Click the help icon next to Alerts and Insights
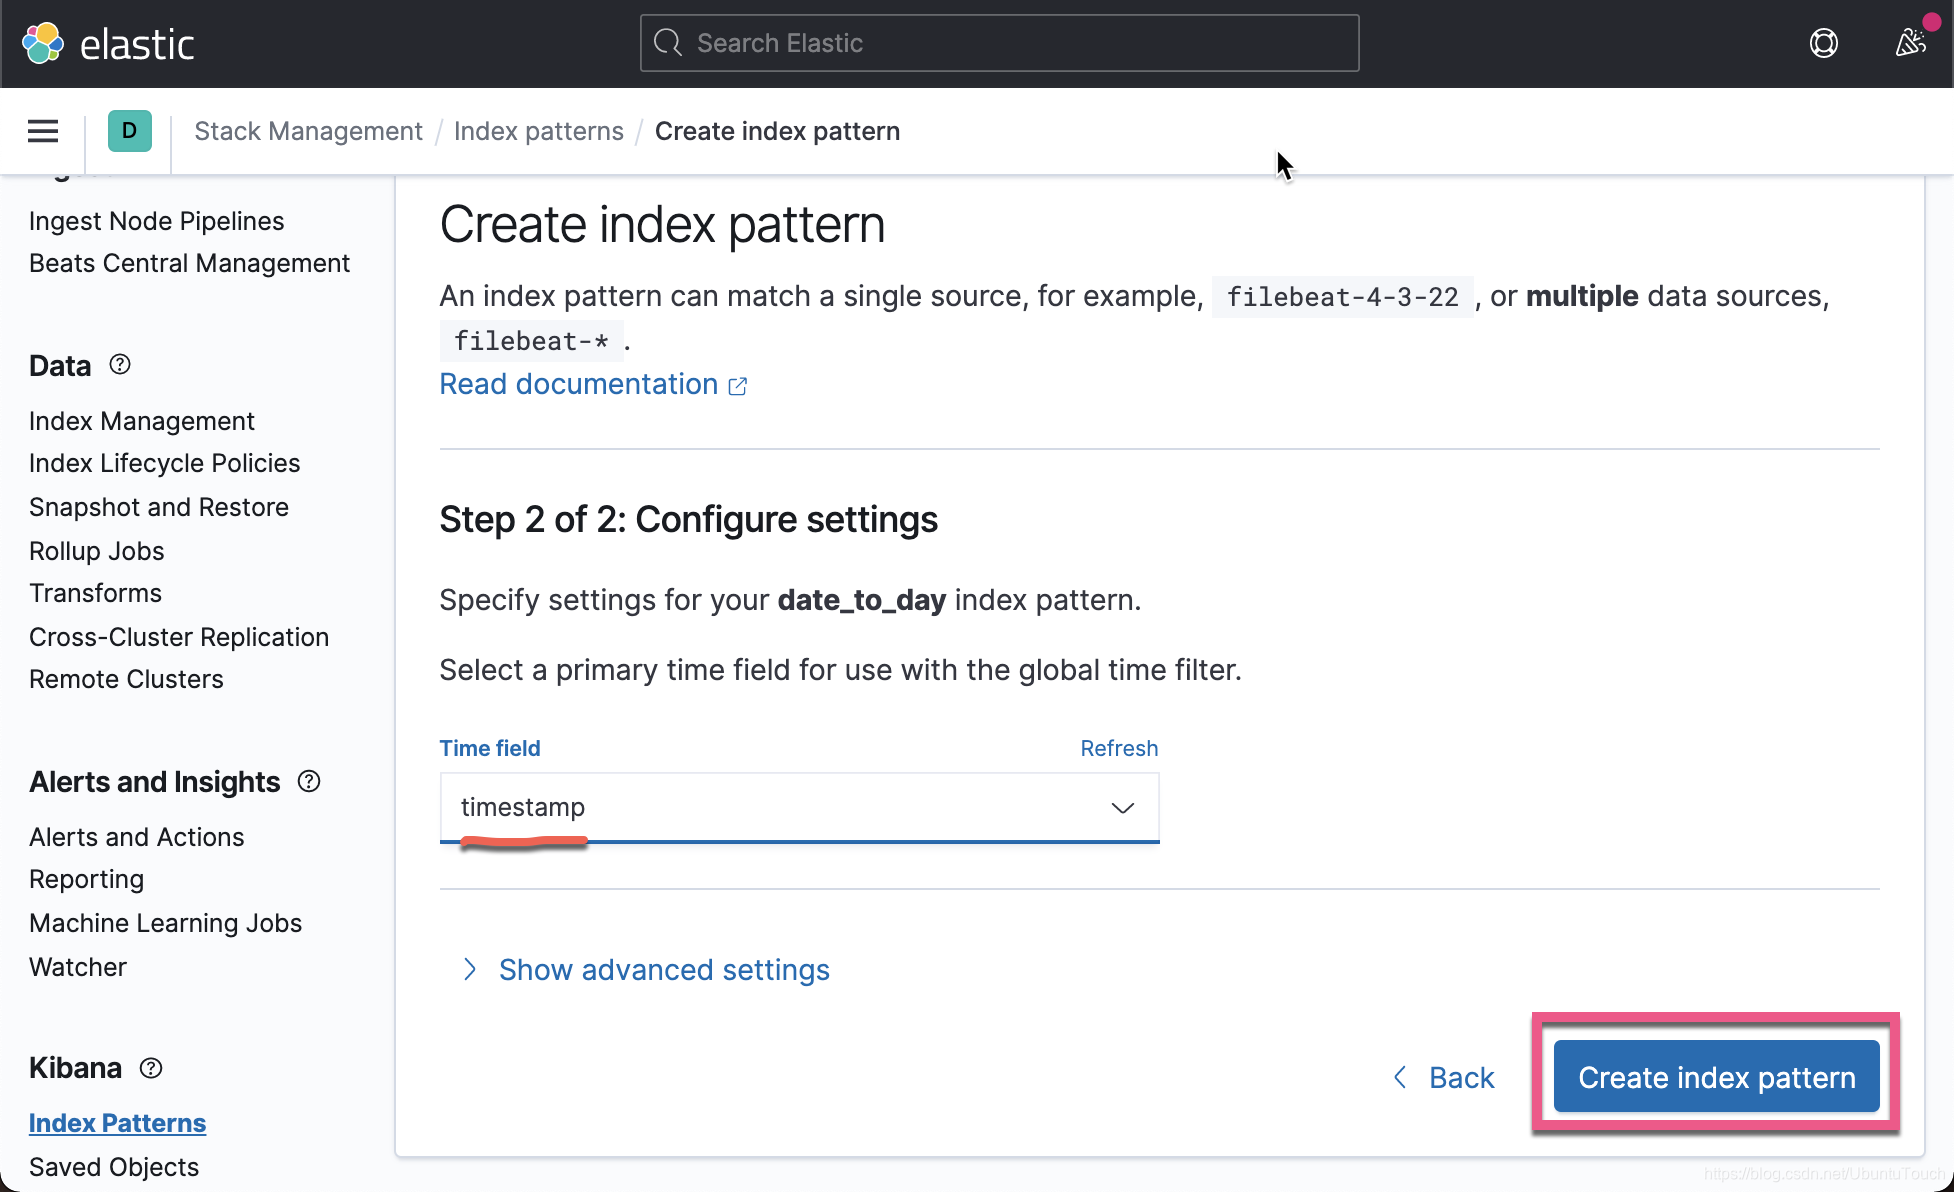Viewport: 1954px width, 1192px height. tap(308, 782)
